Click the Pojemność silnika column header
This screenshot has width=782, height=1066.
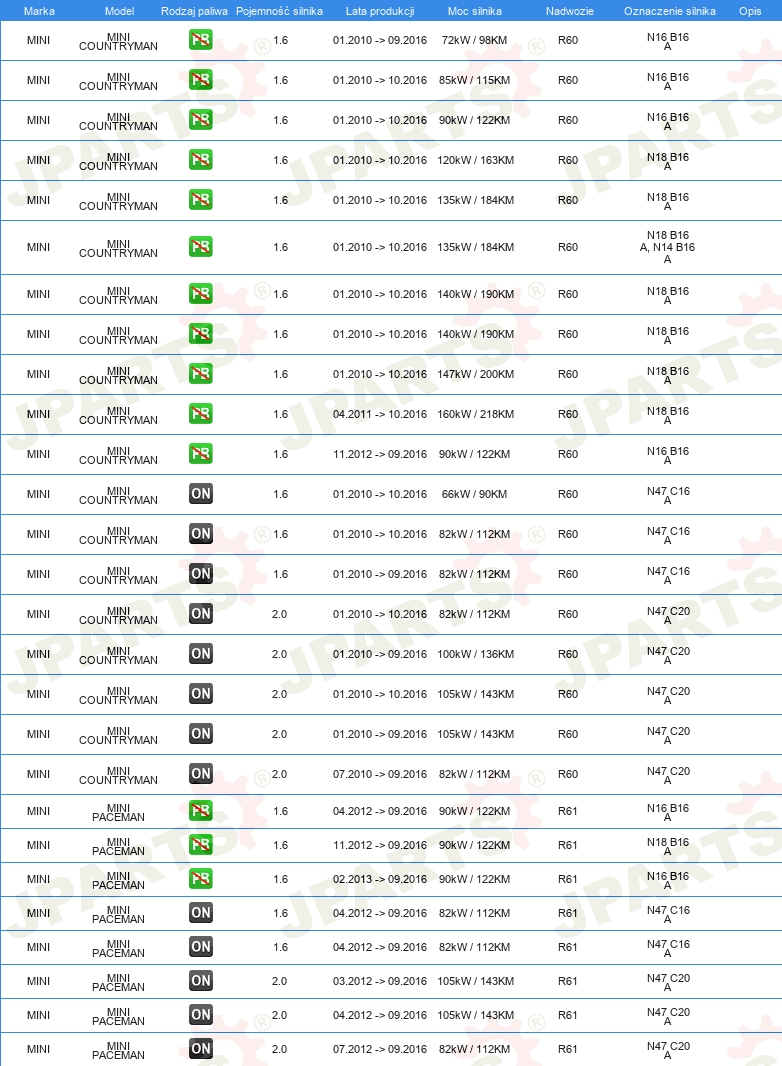(x=279, y=11)
